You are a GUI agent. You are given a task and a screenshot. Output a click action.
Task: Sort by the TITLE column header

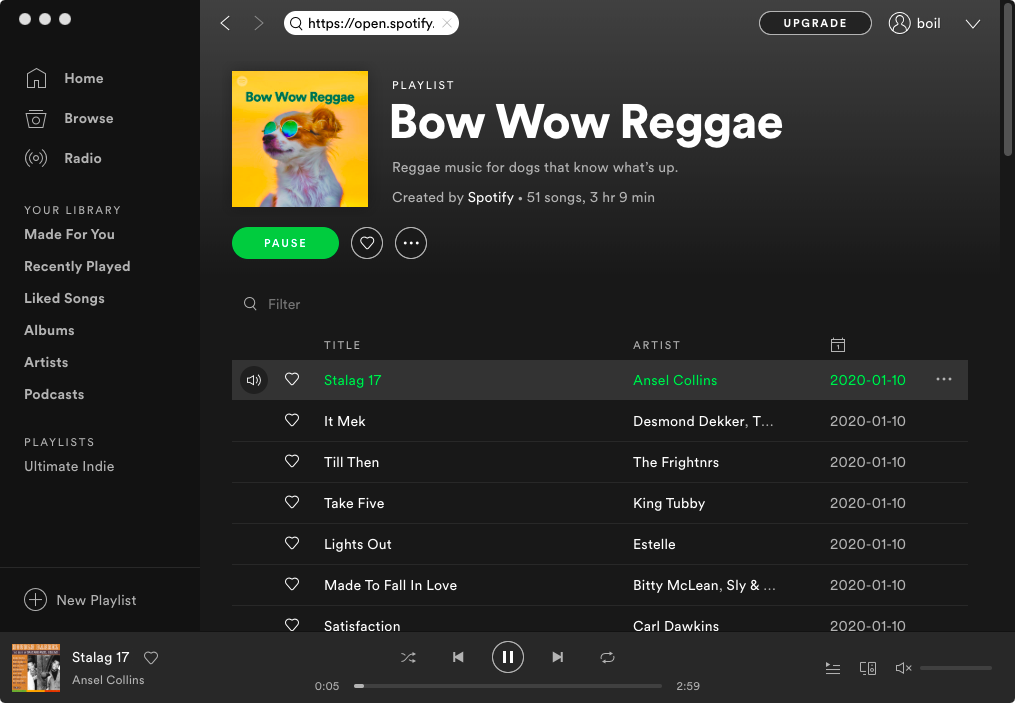click(x=342, y=345)
